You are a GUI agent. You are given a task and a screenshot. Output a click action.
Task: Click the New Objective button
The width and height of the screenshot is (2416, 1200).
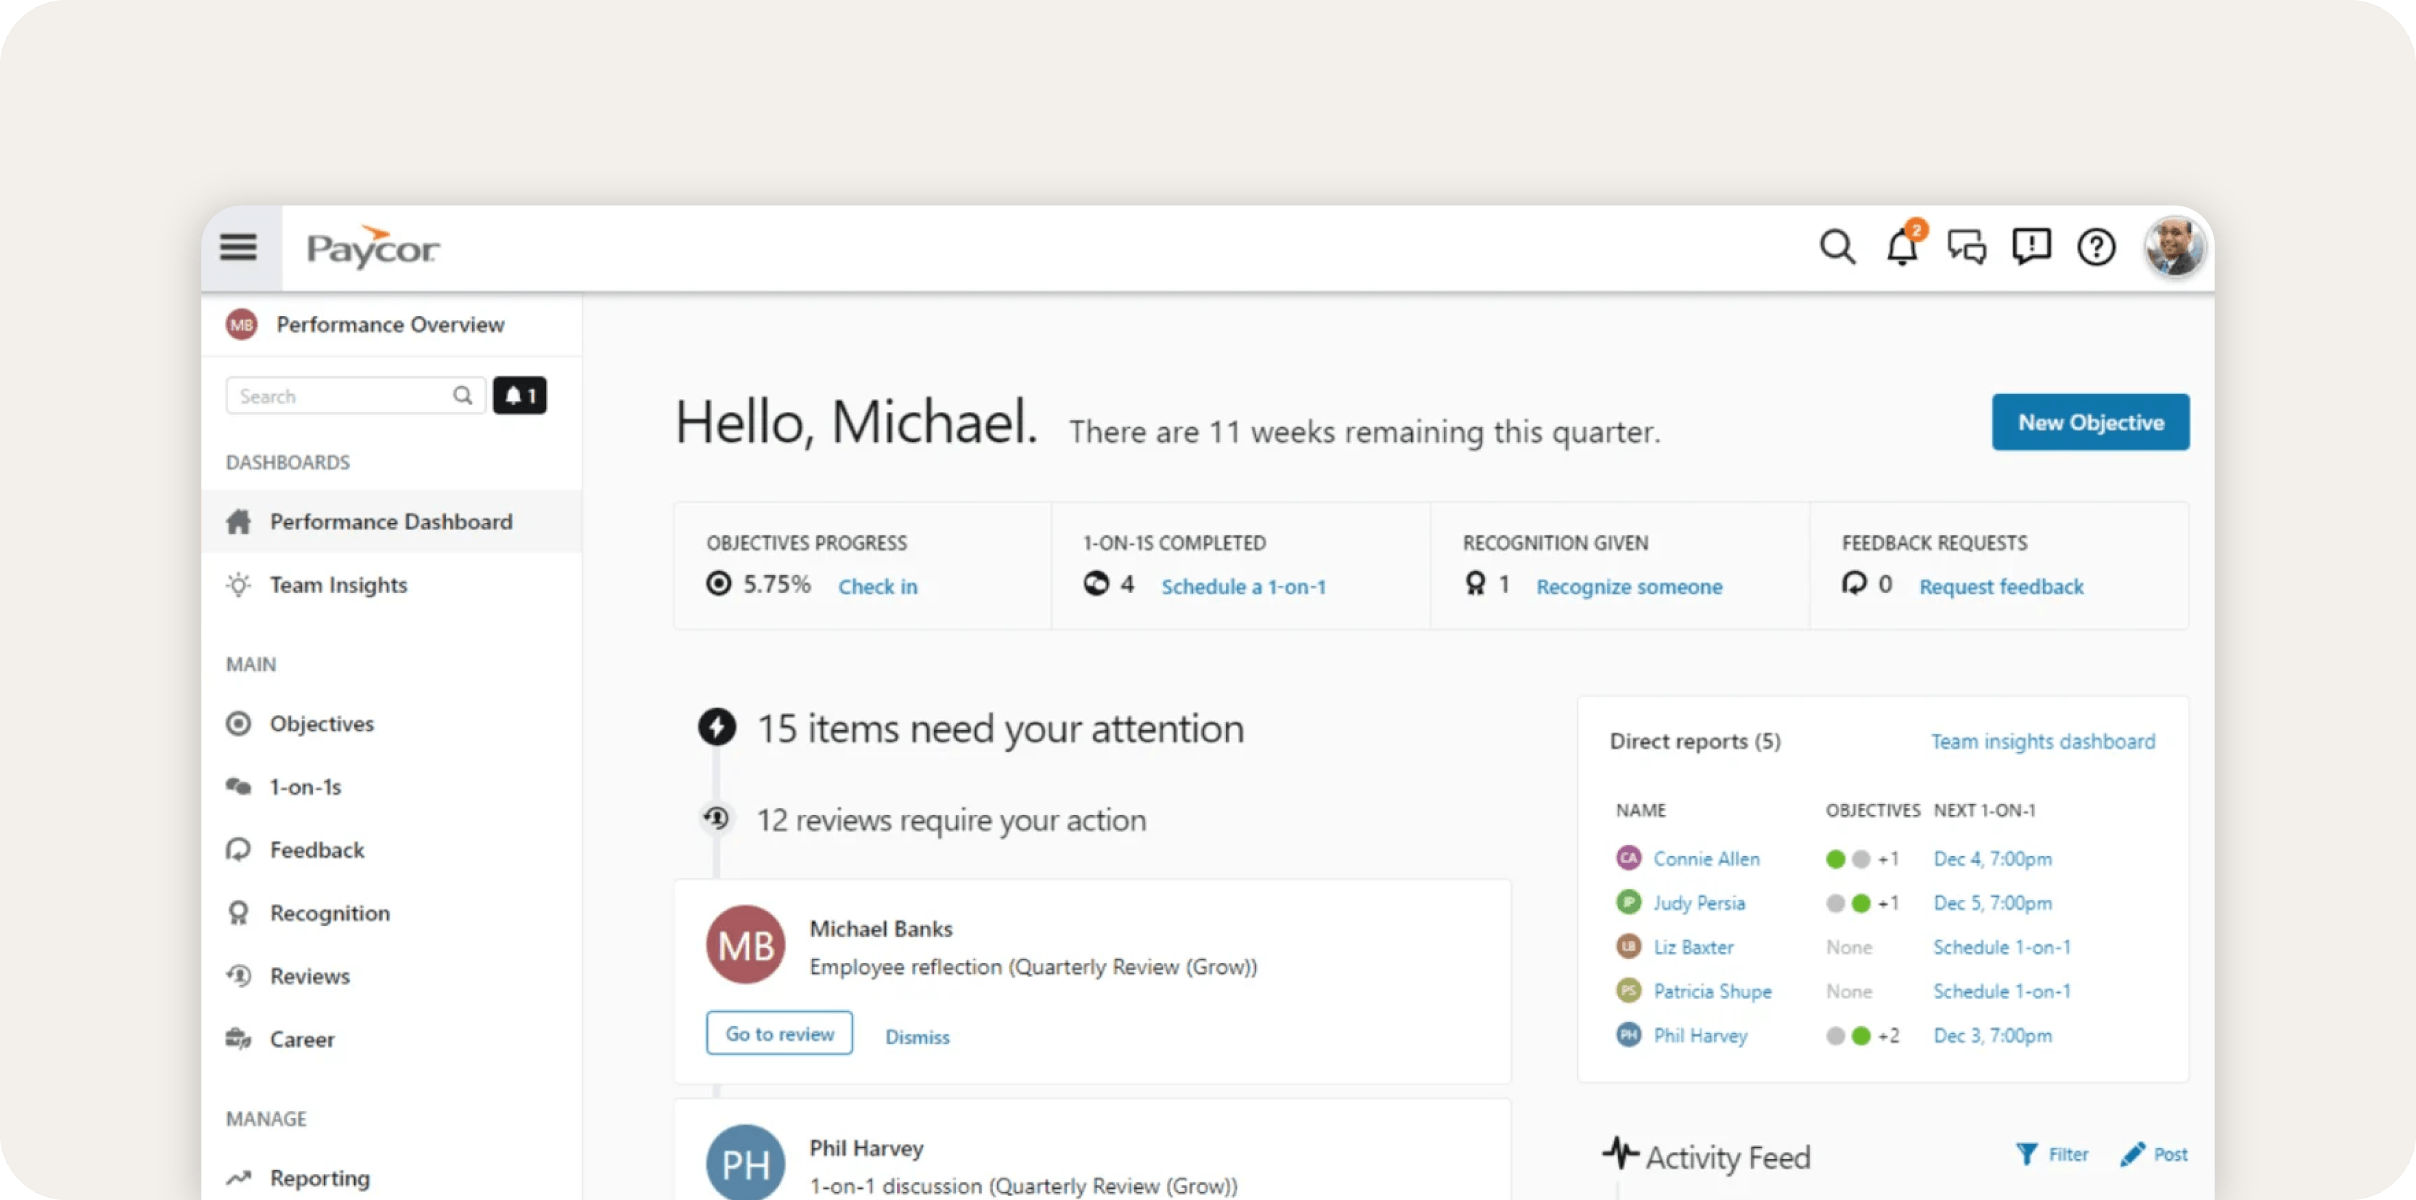[x=2090, y=421]
